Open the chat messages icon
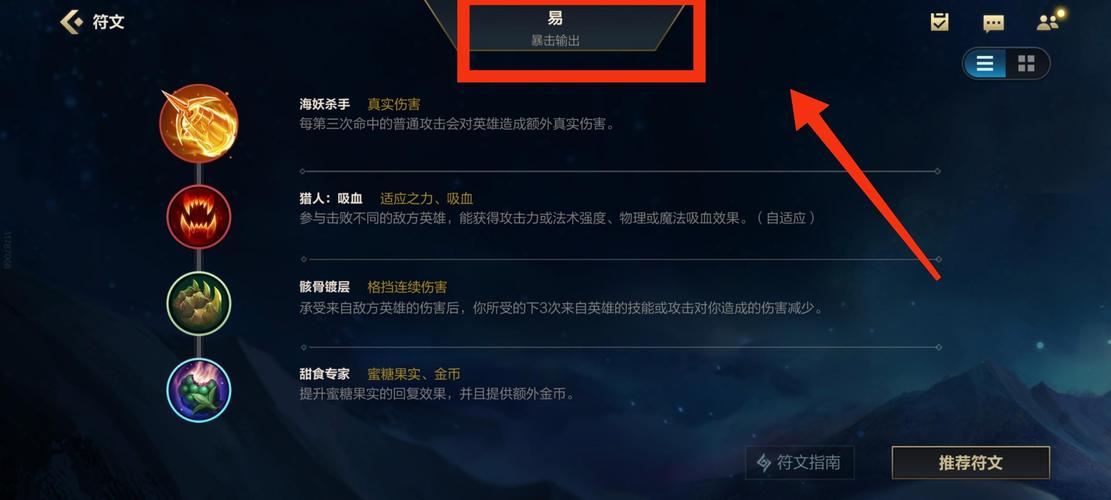Image resolution: width=1111 pixels, height=500 pixels. pos(993,23)
